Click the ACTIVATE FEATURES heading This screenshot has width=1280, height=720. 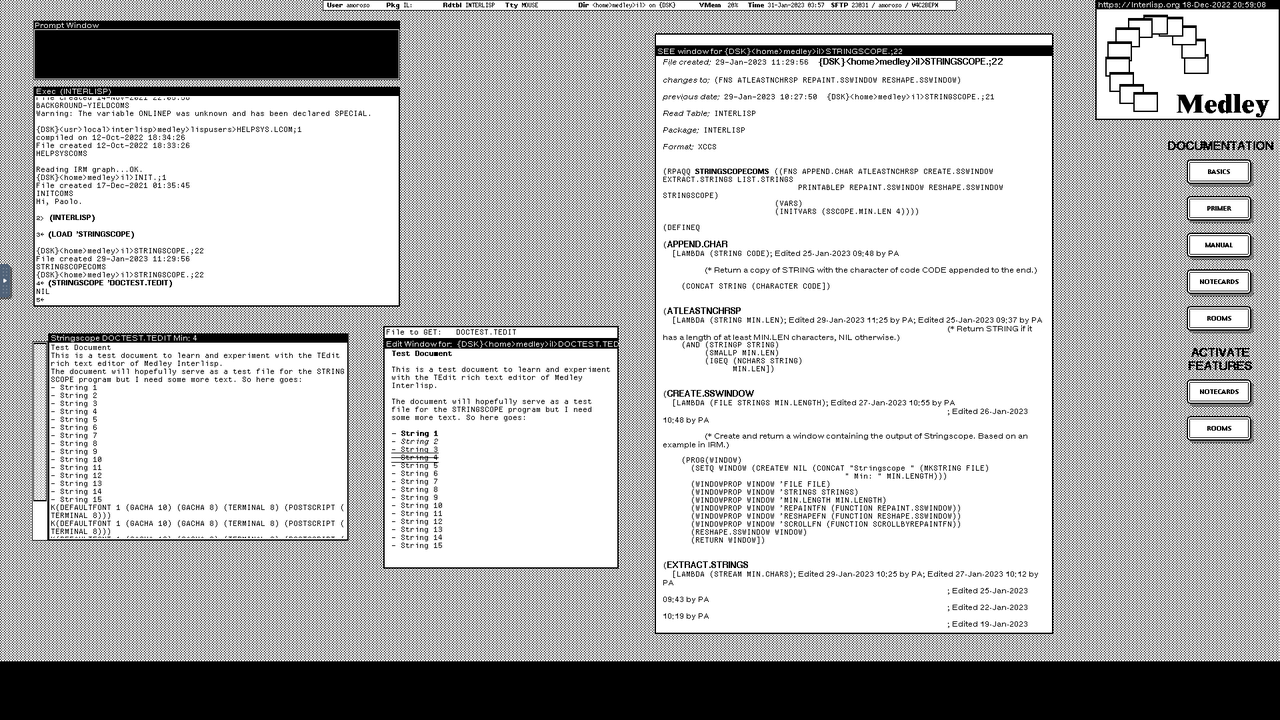pos(1219,359)
